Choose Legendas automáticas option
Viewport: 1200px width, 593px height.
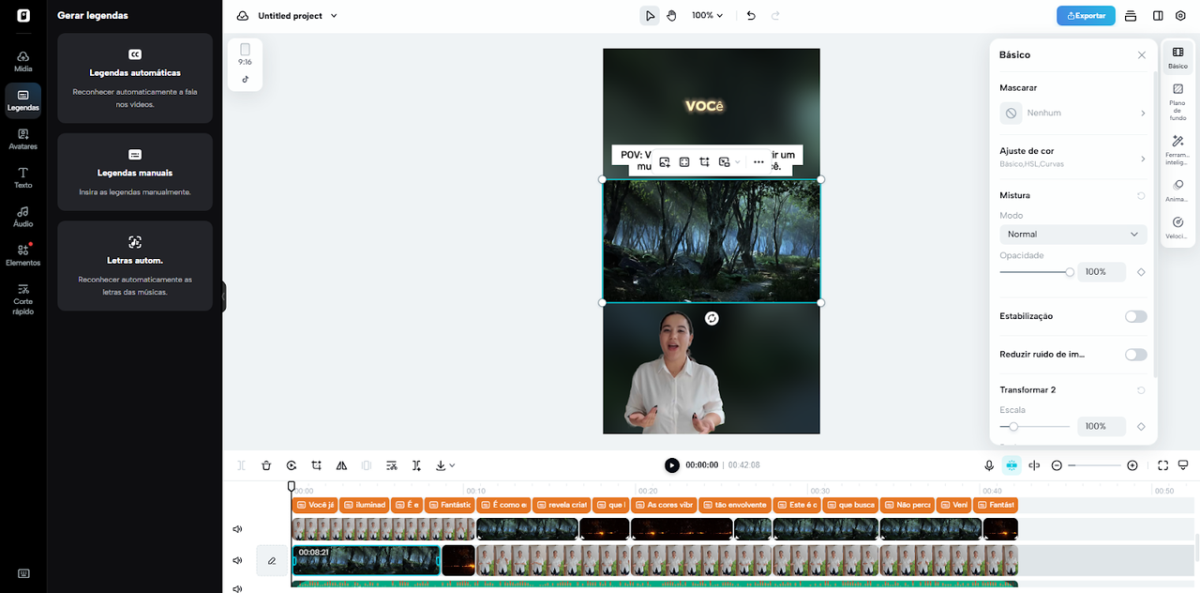click(135, 78)
